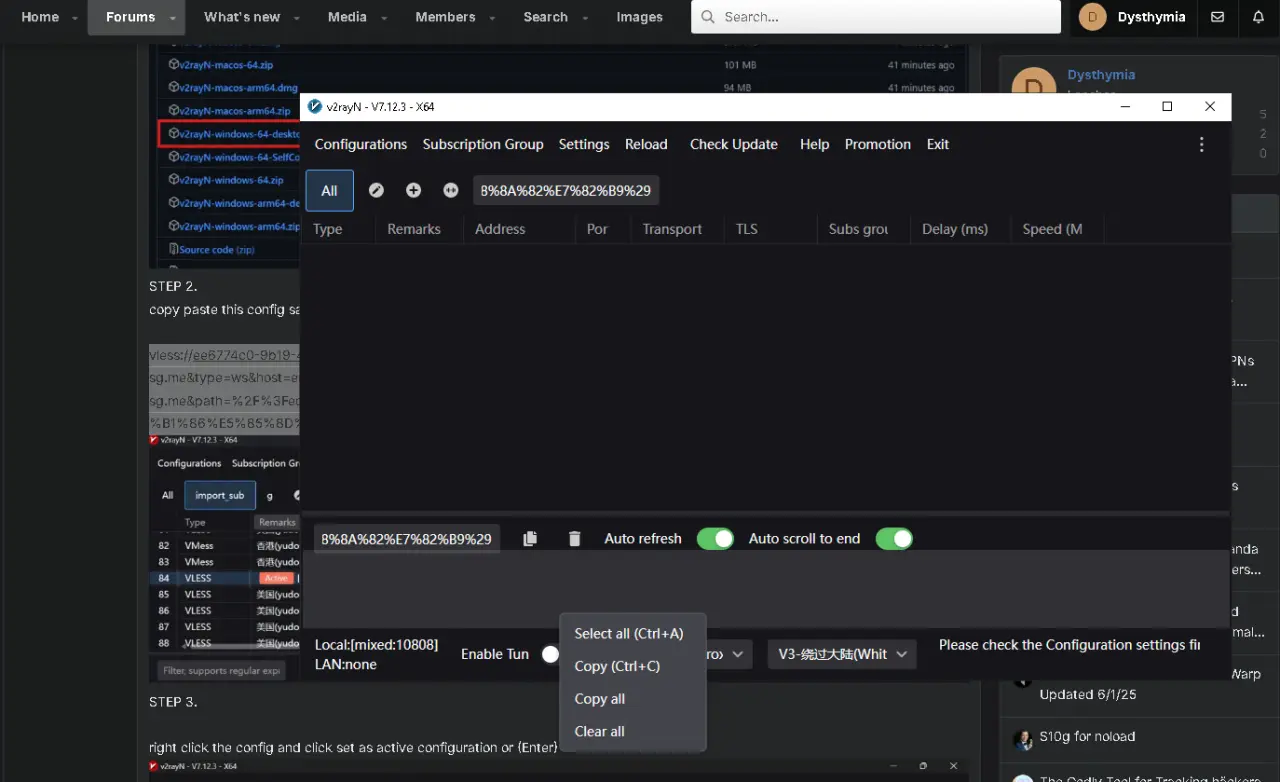
Task: Sort the server list by Speed column
Action: click(1052, 229)
